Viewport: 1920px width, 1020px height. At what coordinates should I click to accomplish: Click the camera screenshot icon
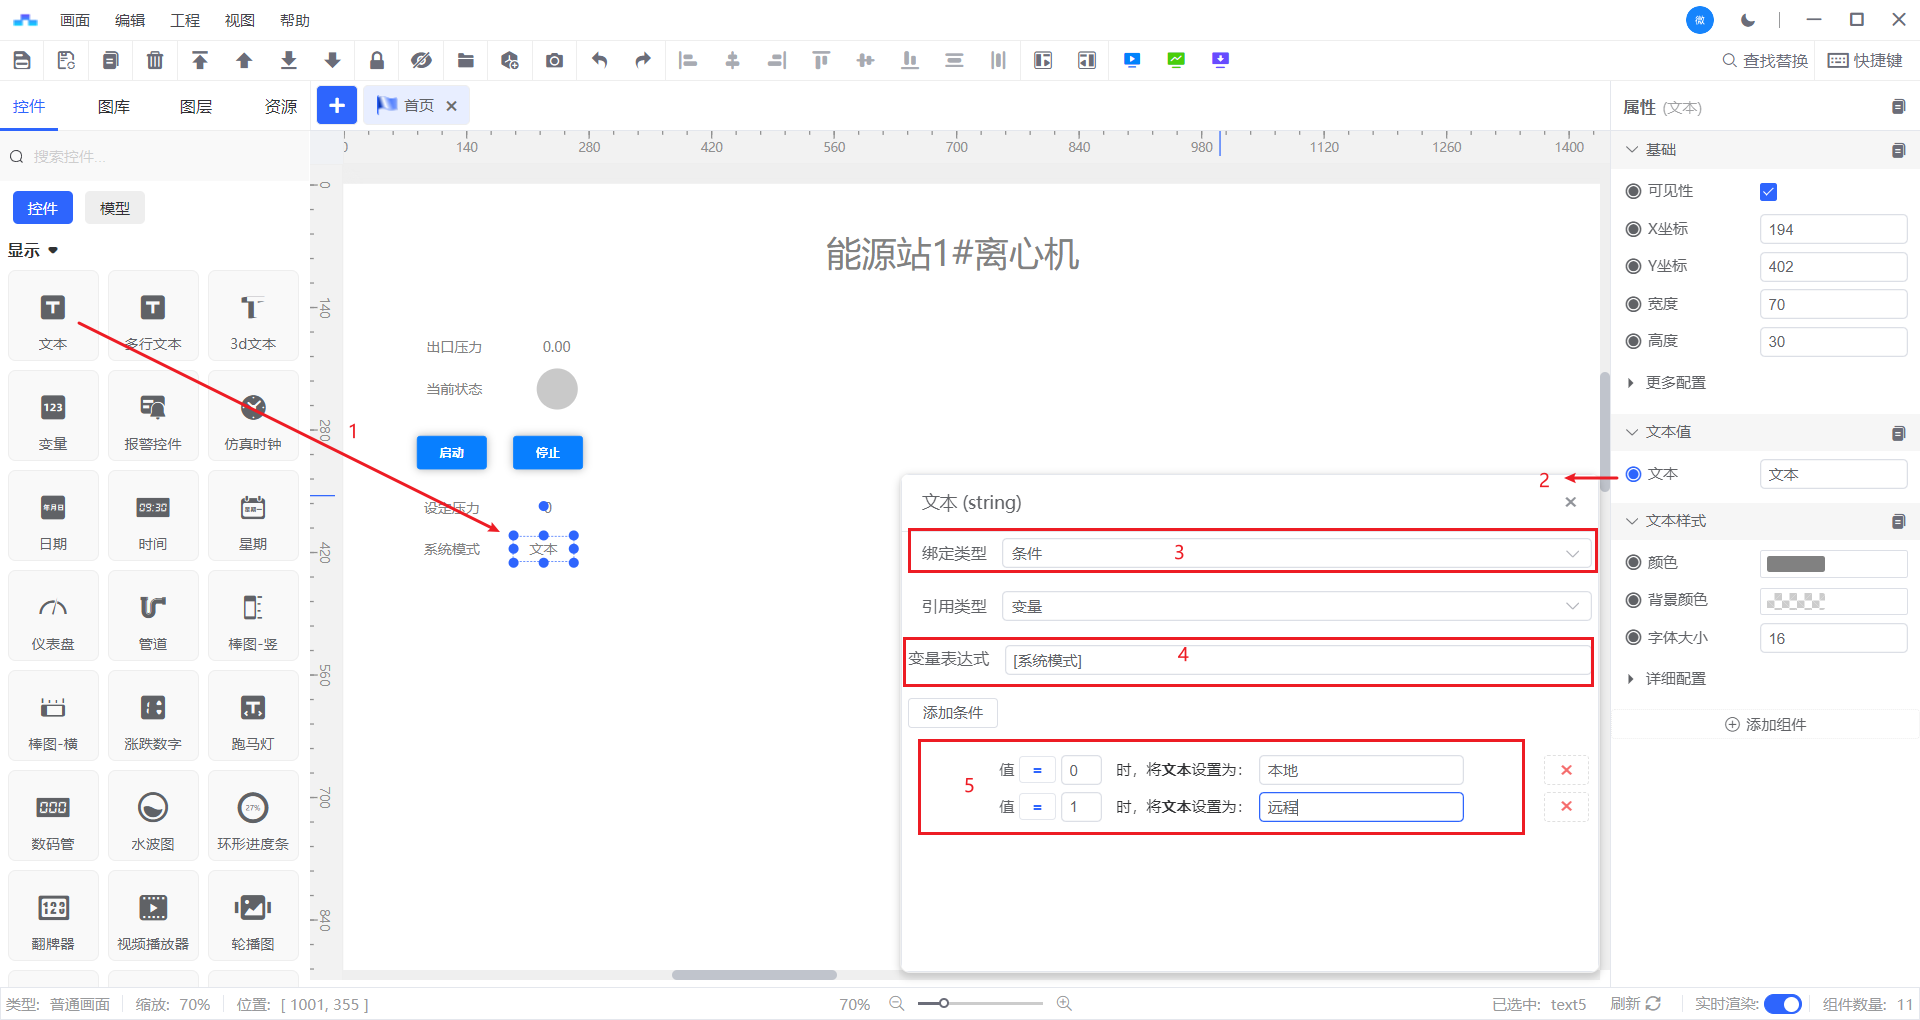click(554, 61)
